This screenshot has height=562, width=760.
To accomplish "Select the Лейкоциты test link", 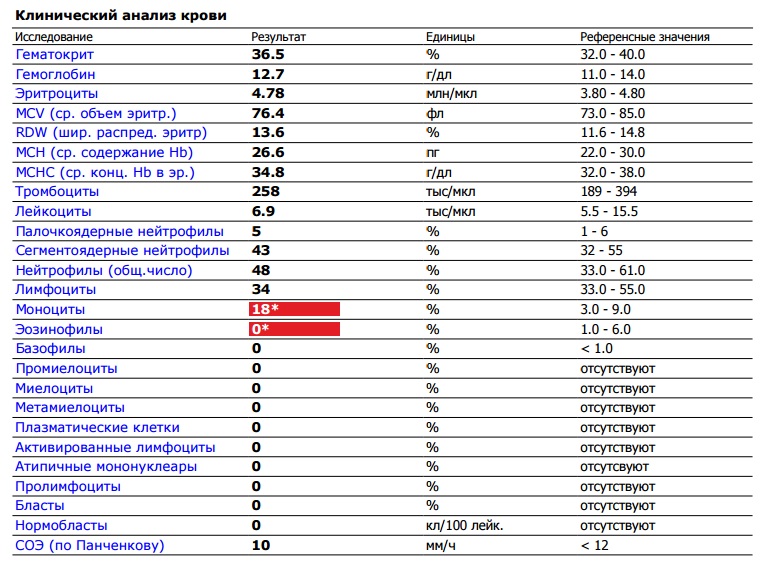I will point(53,211).
